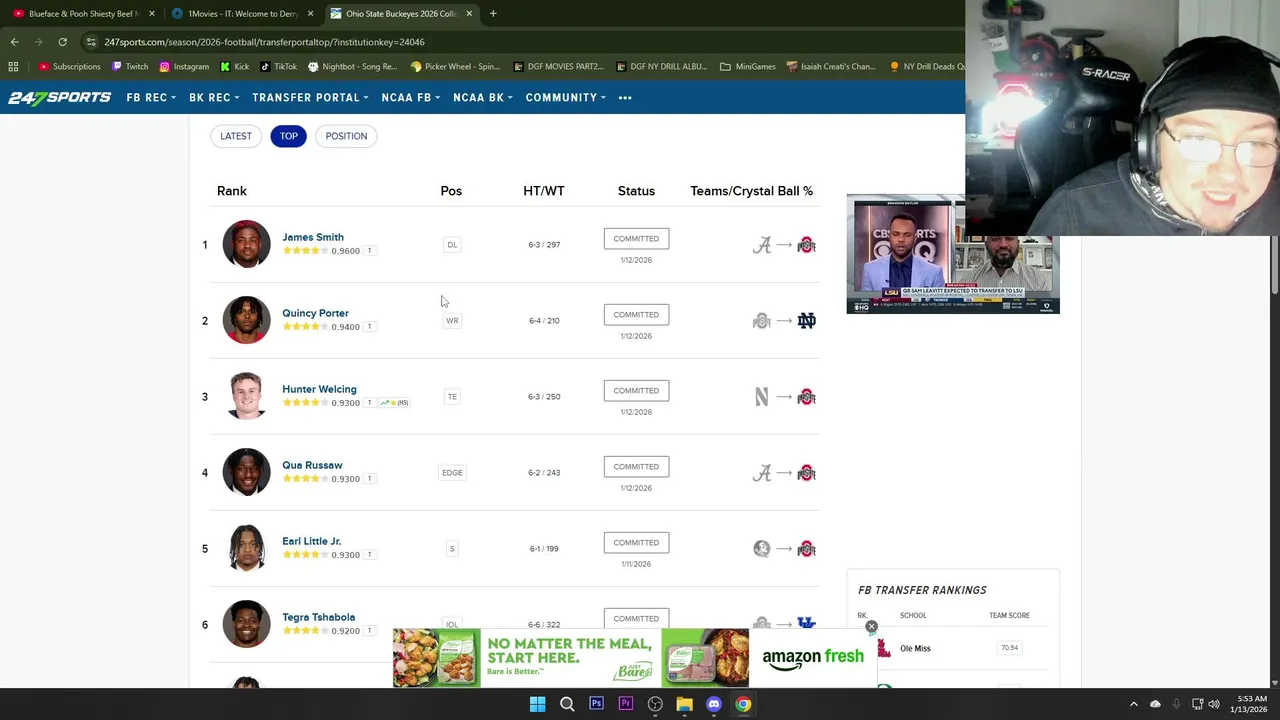The width and height of the screenshot is (1280, 720).
Task: Open the Windows Start menu
Action: pos(537,704)
